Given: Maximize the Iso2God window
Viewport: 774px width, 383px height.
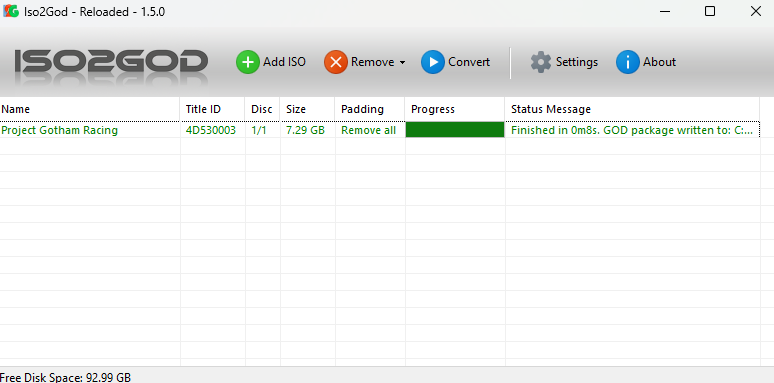Looking at the screenshot, I should tap(710, 11).
